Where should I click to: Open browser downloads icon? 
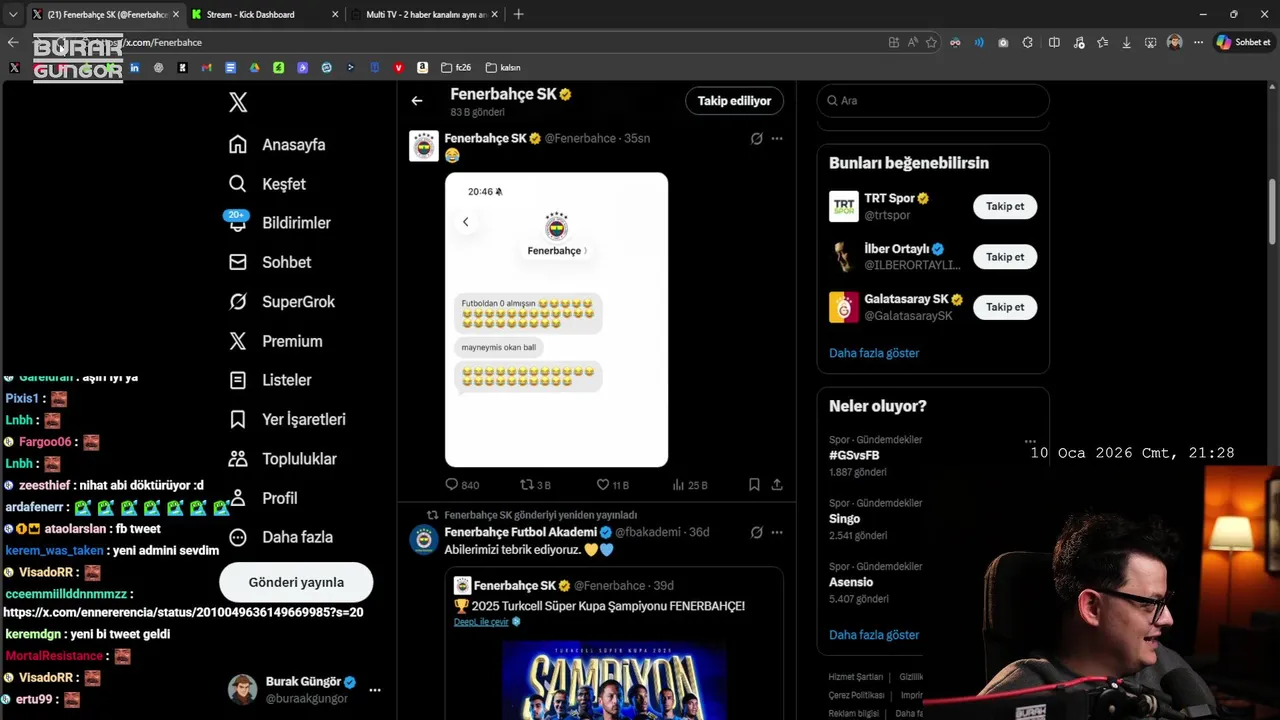[x=1127, y=42]
